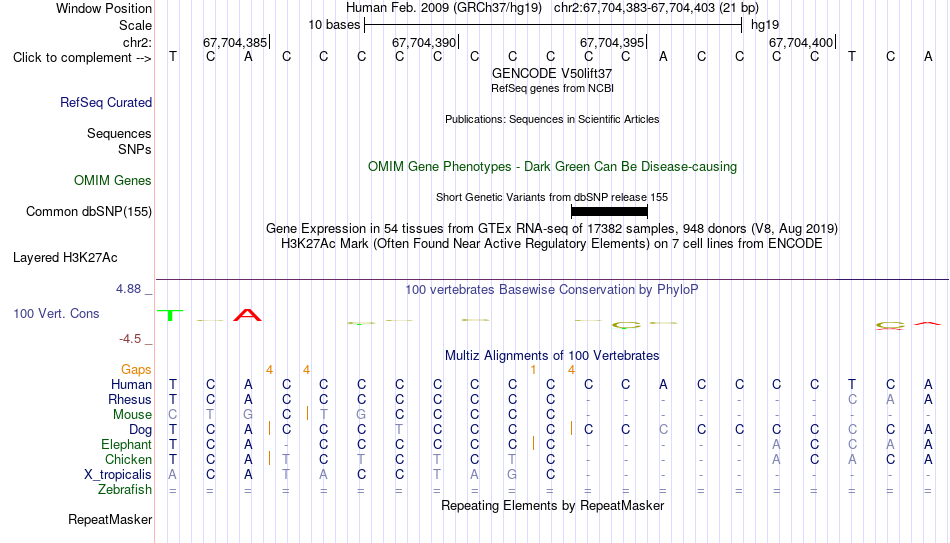This screenshot has height=543, width=950.
Task: Click the Scale track label
Action: coord(135,25)
